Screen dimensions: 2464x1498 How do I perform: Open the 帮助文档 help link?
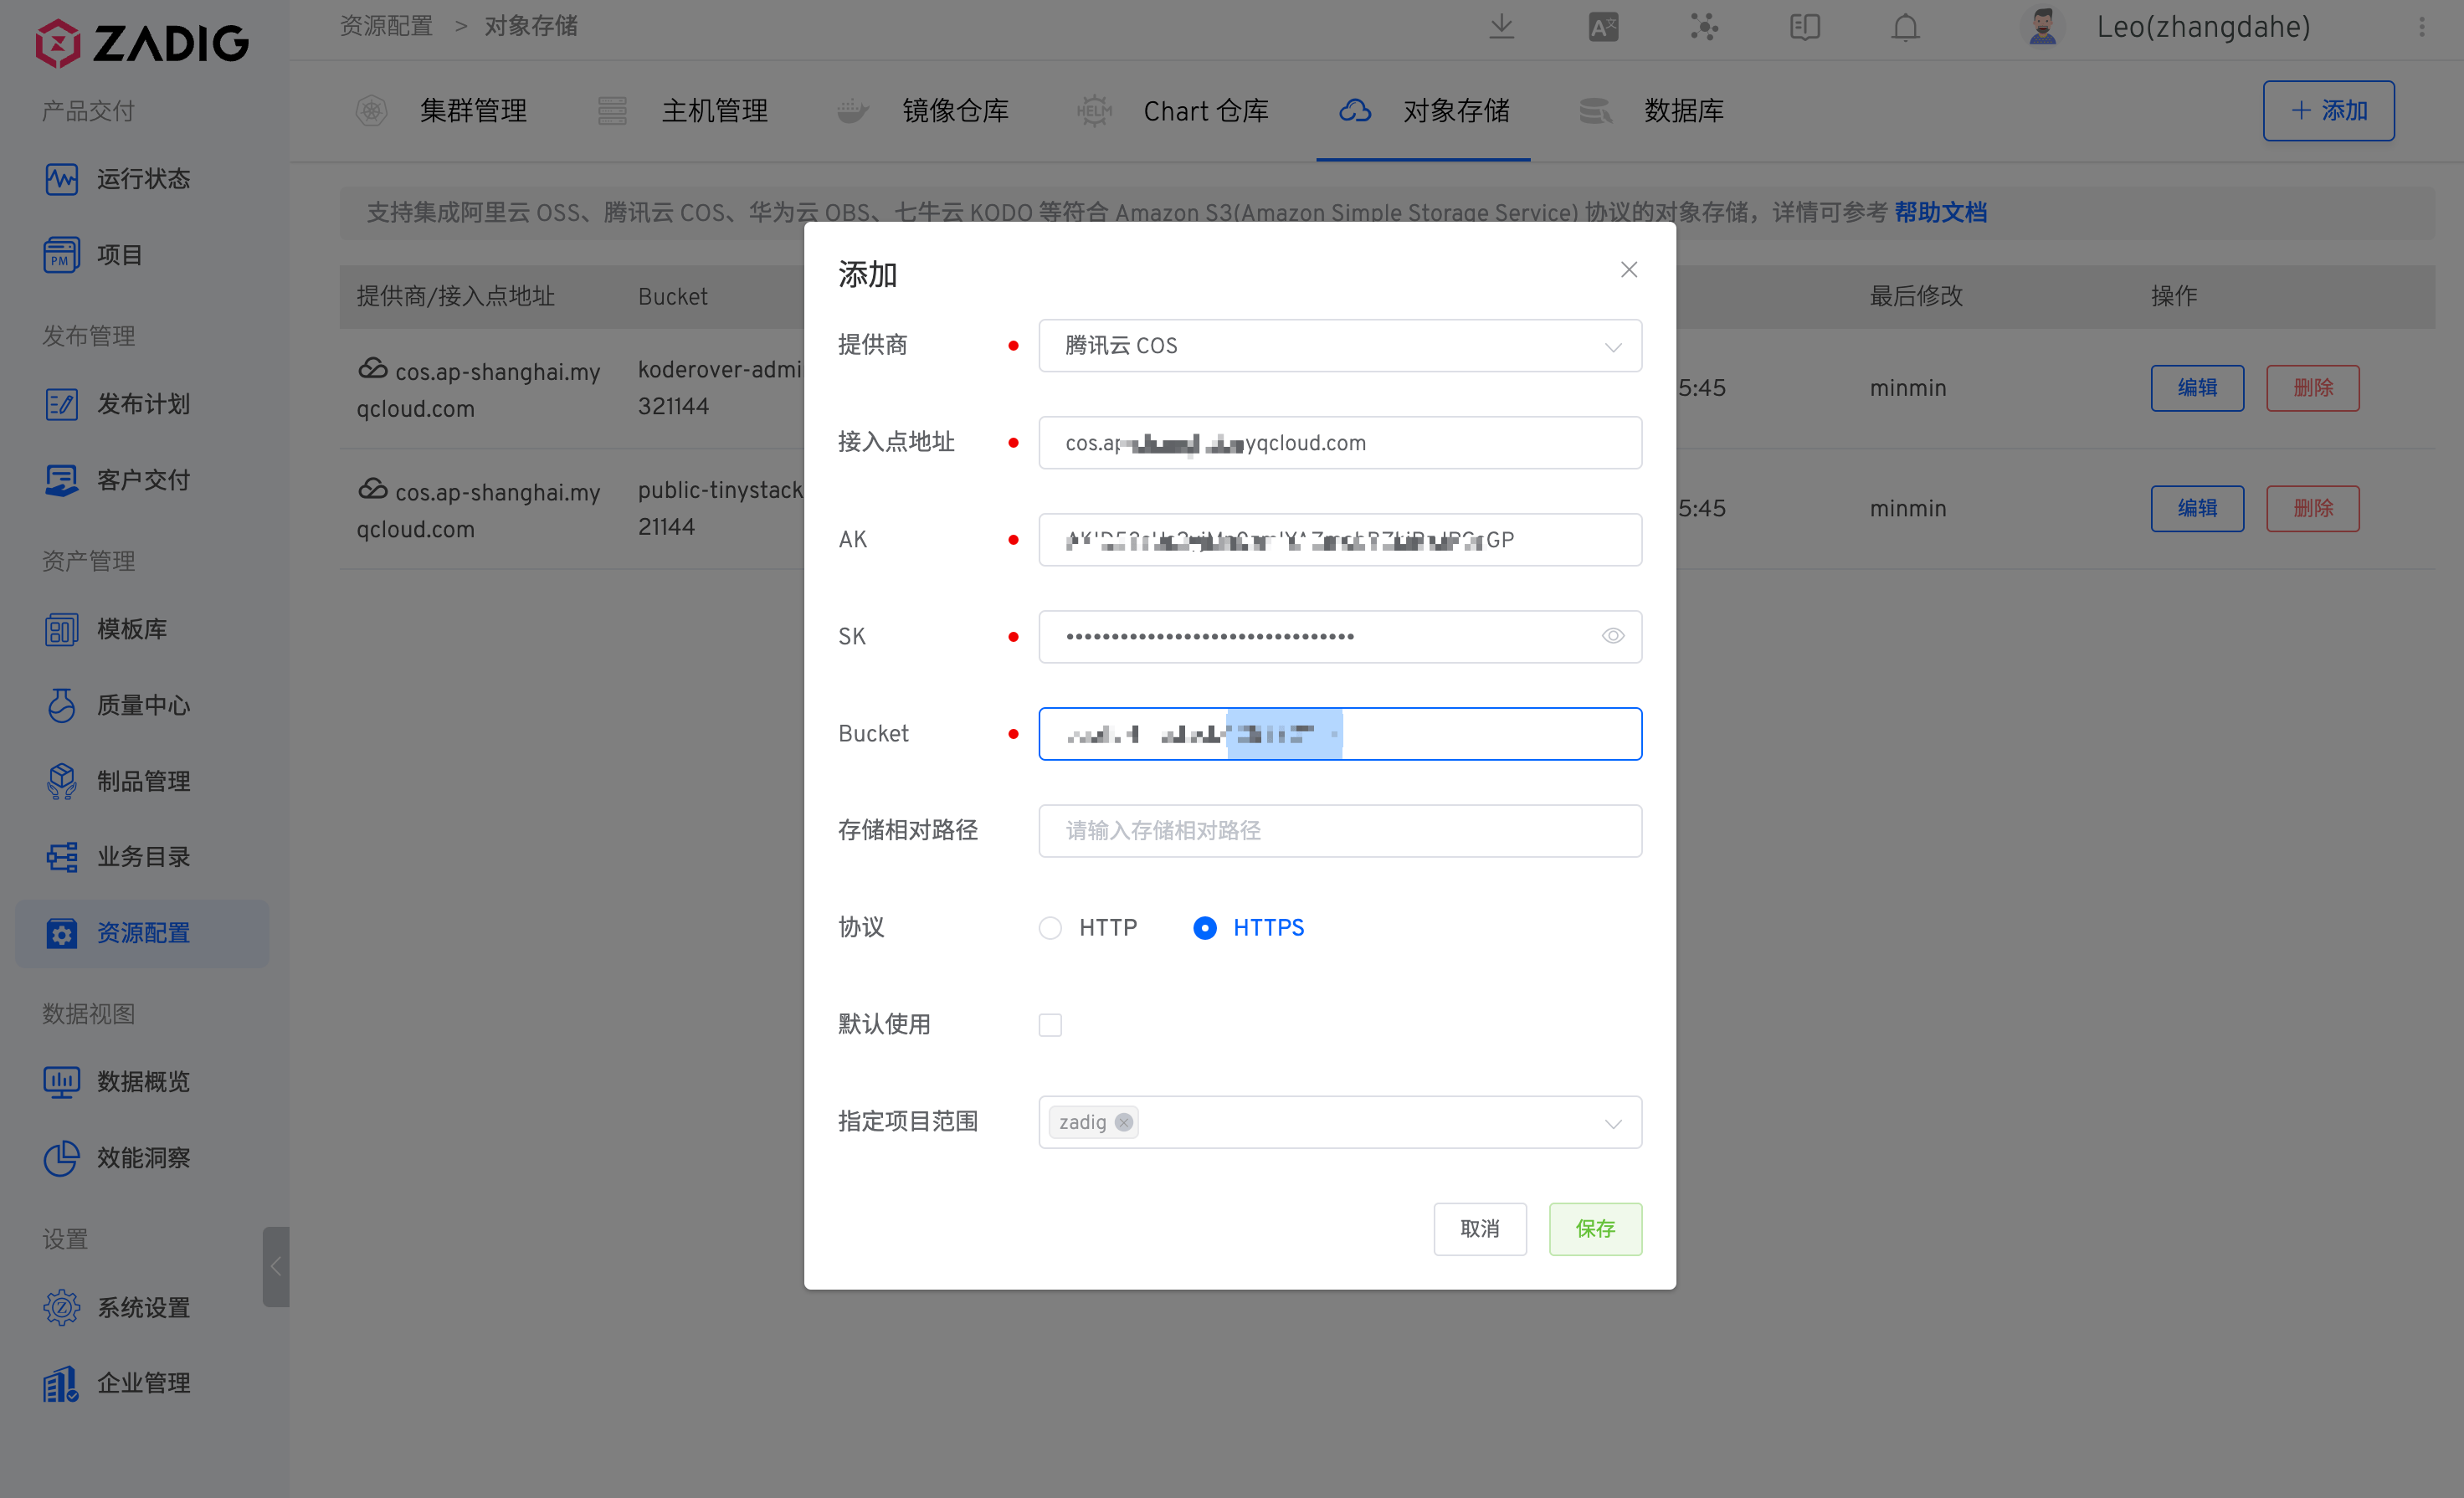point(1940,212)
